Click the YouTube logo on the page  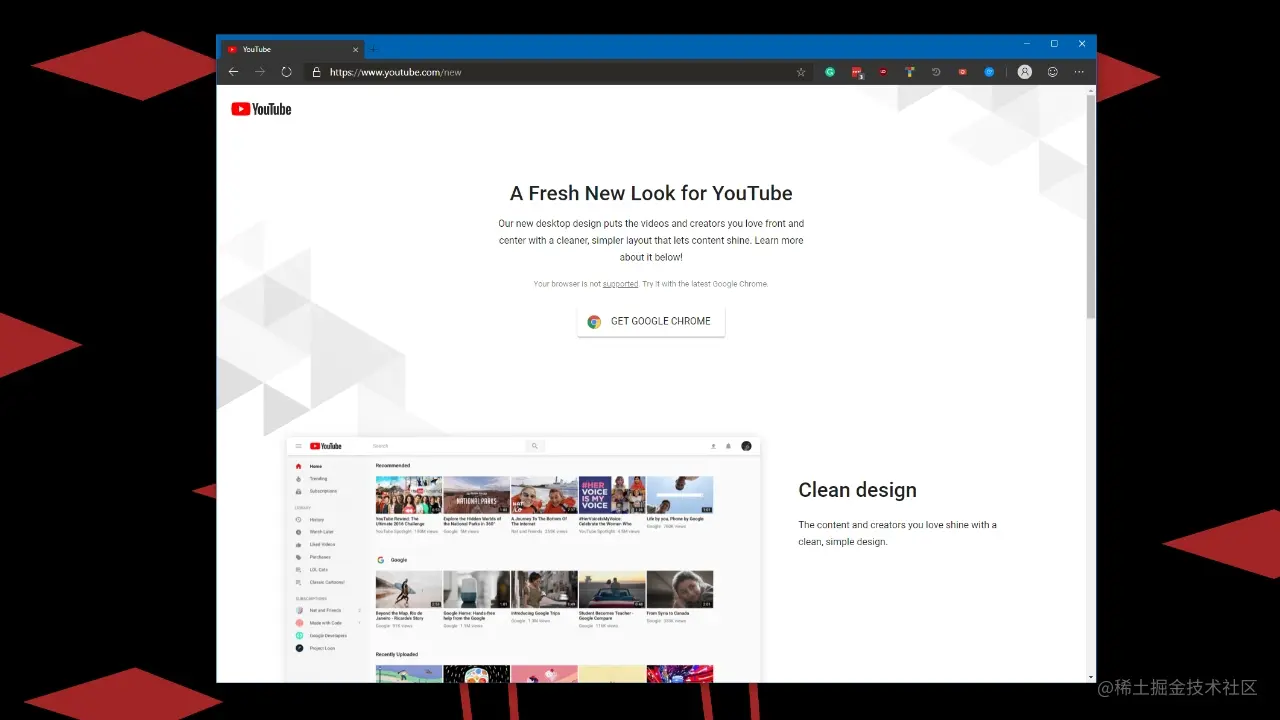tap(261, 109)
